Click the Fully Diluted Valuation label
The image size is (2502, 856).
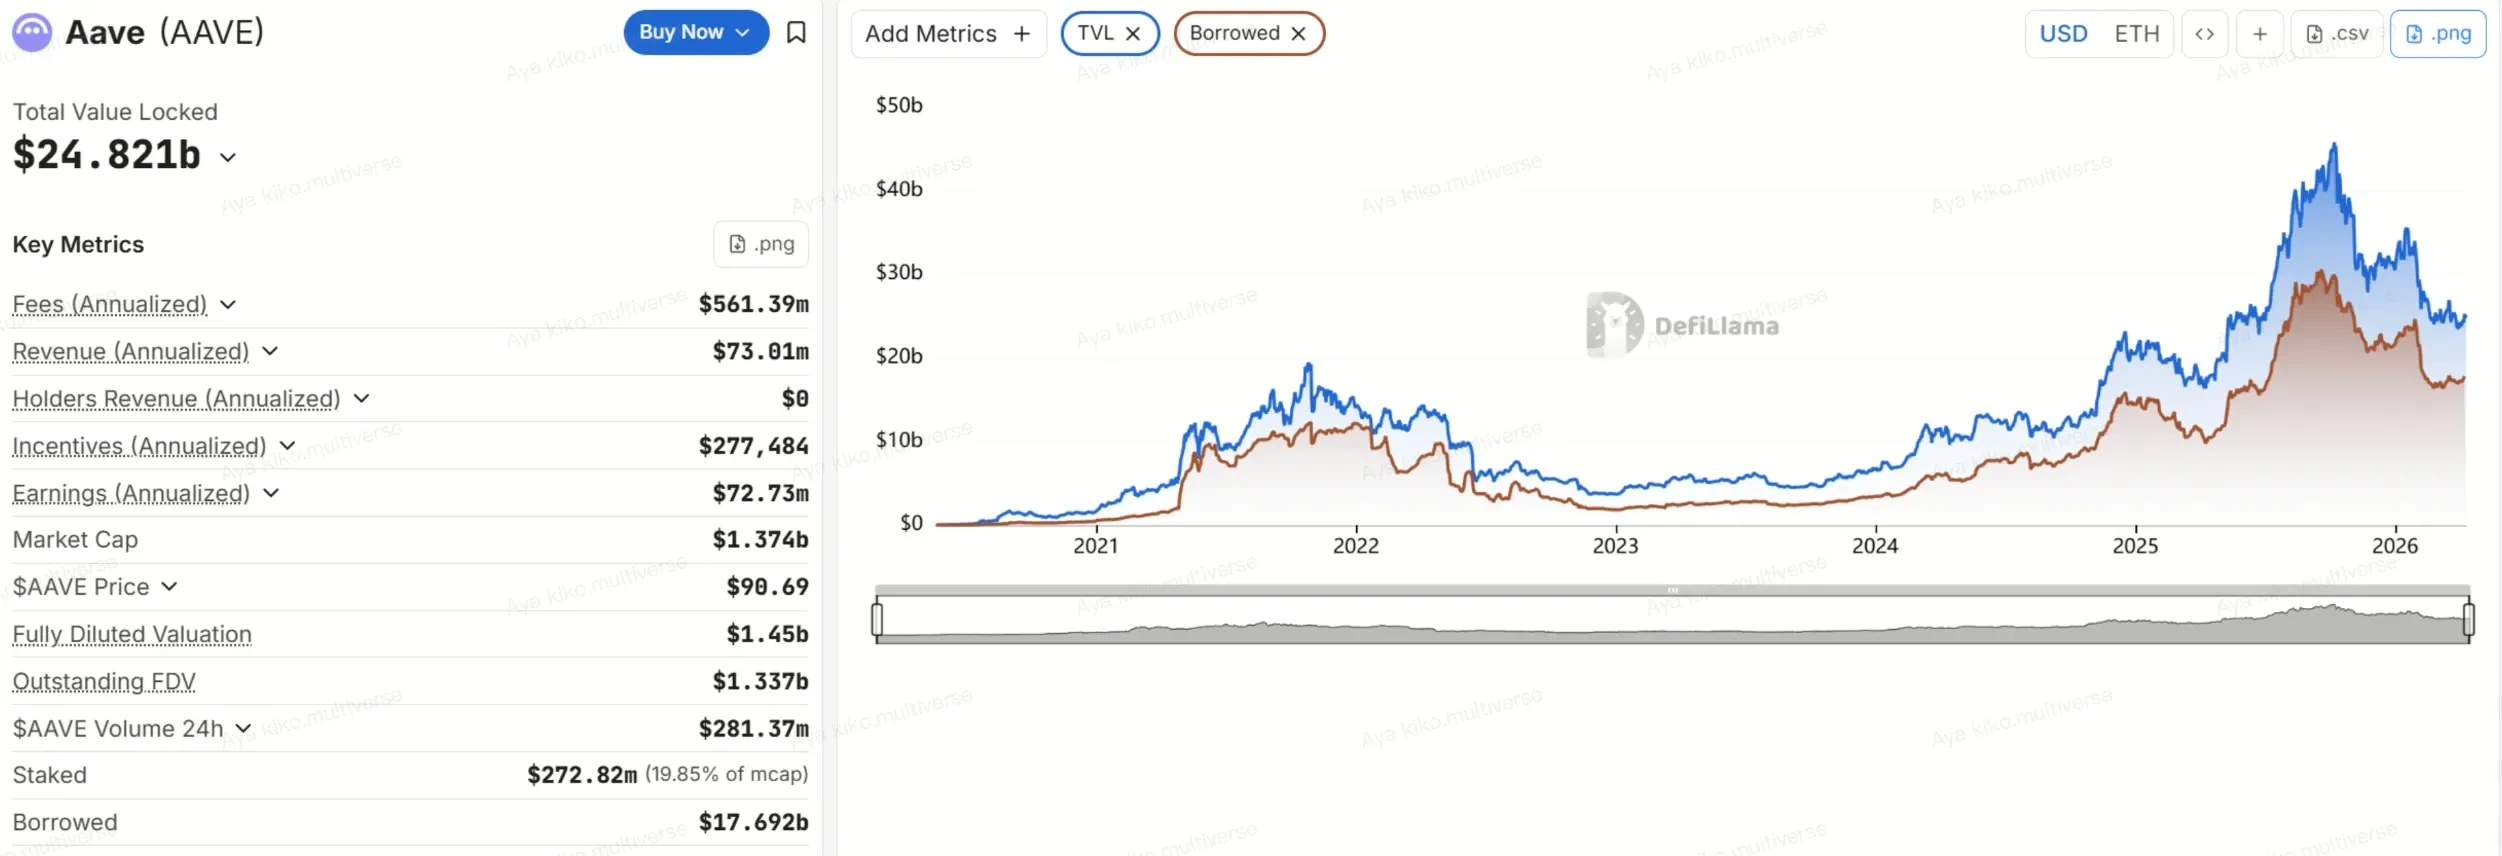coord(132,634)
